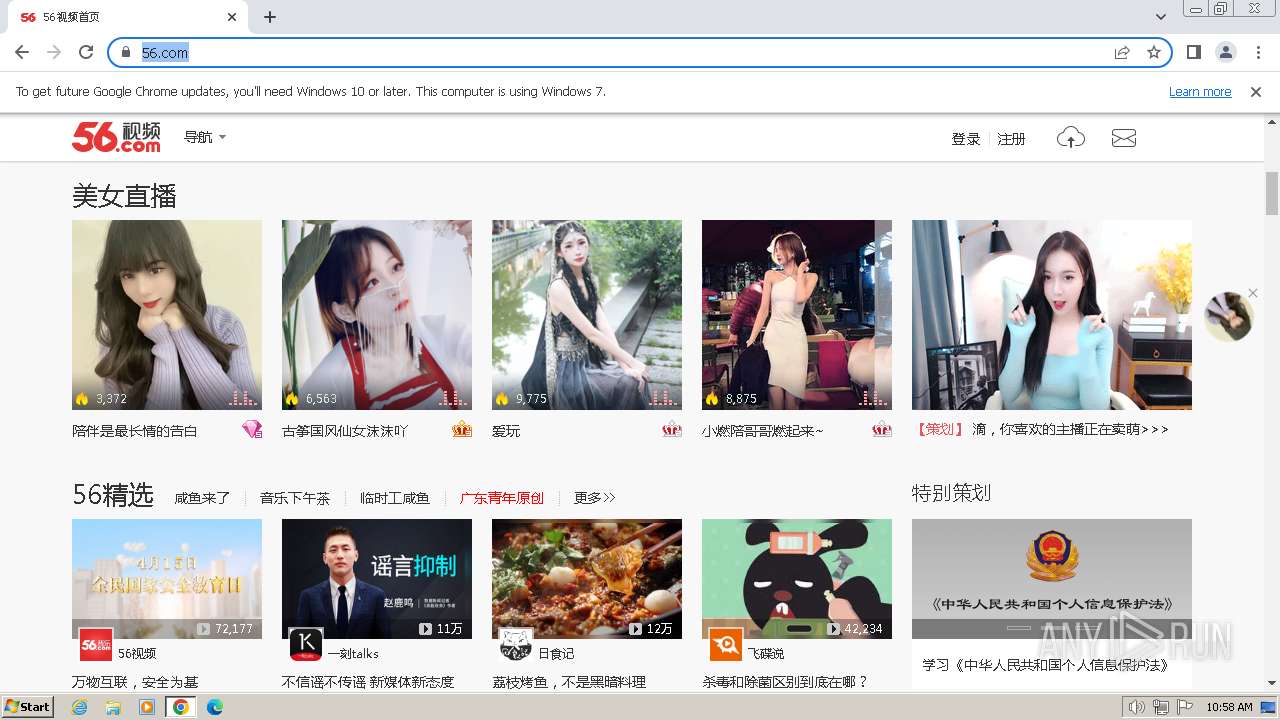Viewport: 1280px width, 720px height.
Task: Click title 小燃陪哥哥燃起来~
Action: (763, 431)
